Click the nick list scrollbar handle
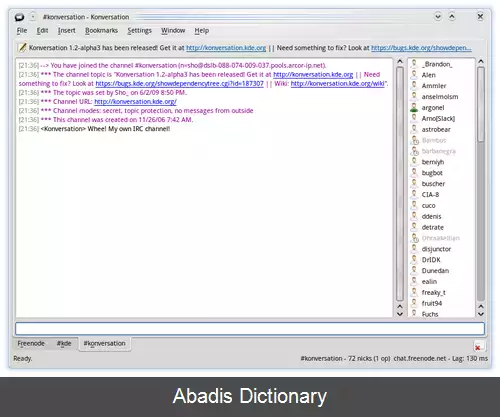 coord(481,104)
